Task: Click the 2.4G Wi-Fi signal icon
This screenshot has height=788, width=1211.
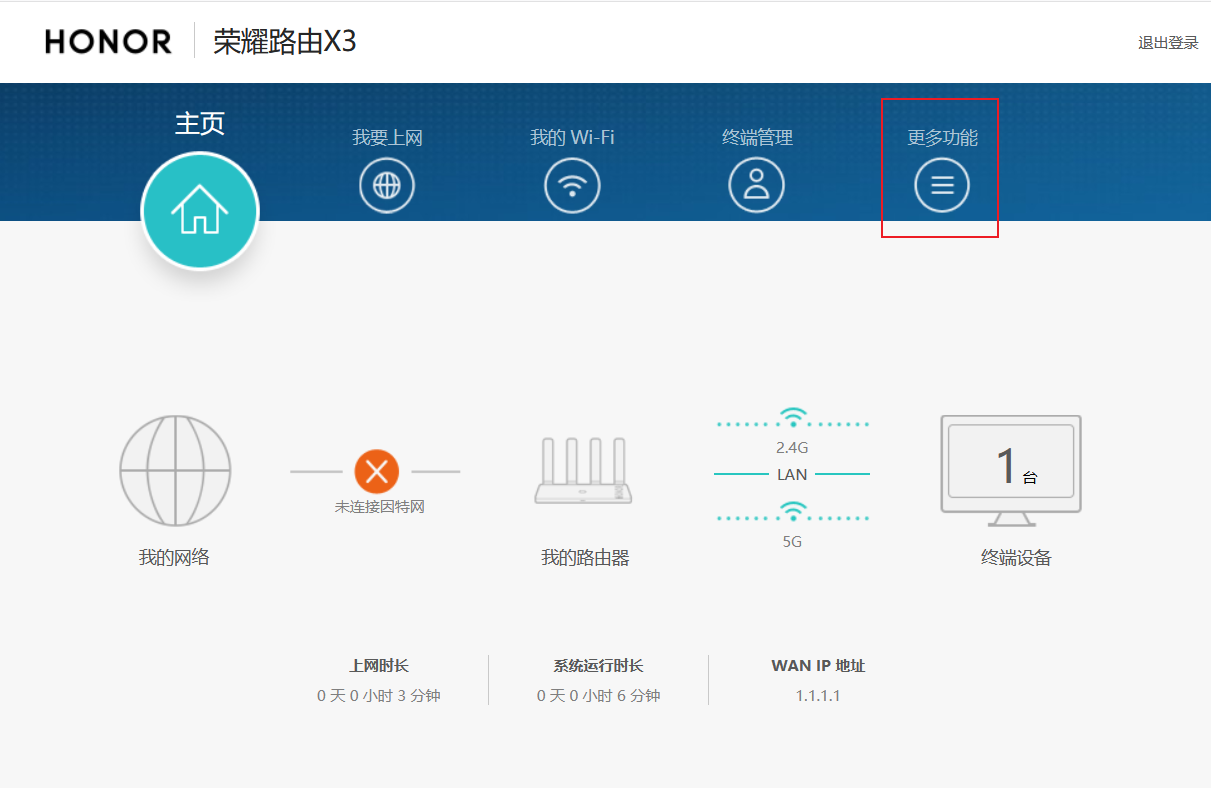Action: pos(793,417)
